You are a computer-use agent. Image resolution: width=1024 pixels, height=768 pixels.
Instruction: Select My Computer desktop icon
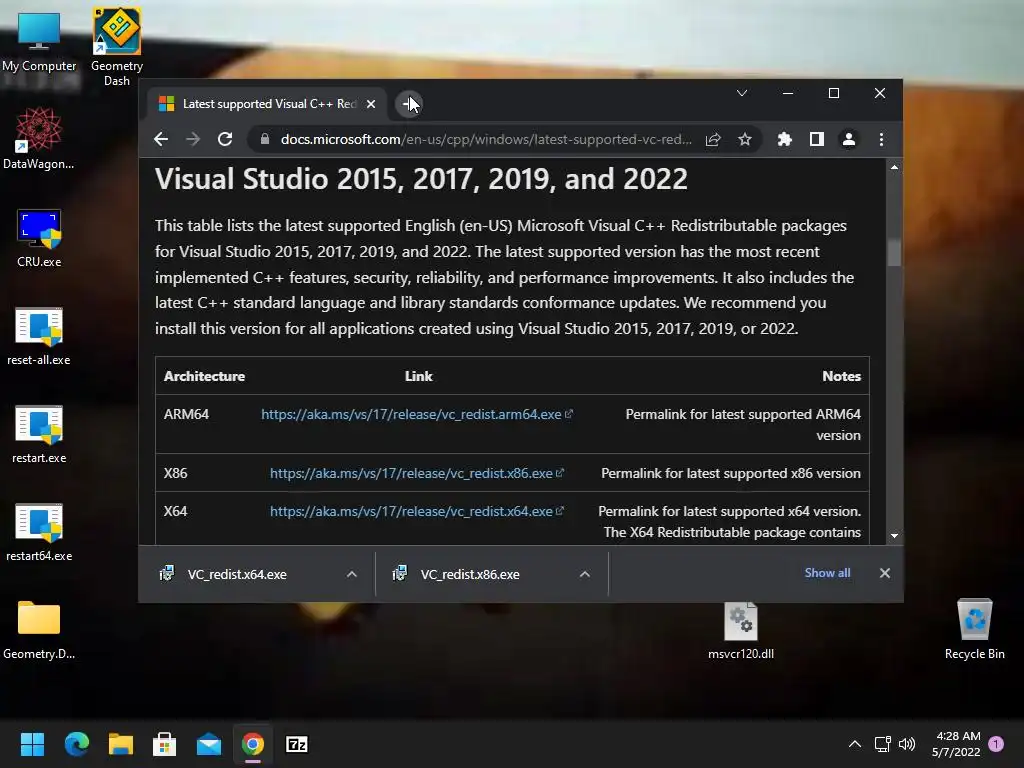tap(39, 42)
